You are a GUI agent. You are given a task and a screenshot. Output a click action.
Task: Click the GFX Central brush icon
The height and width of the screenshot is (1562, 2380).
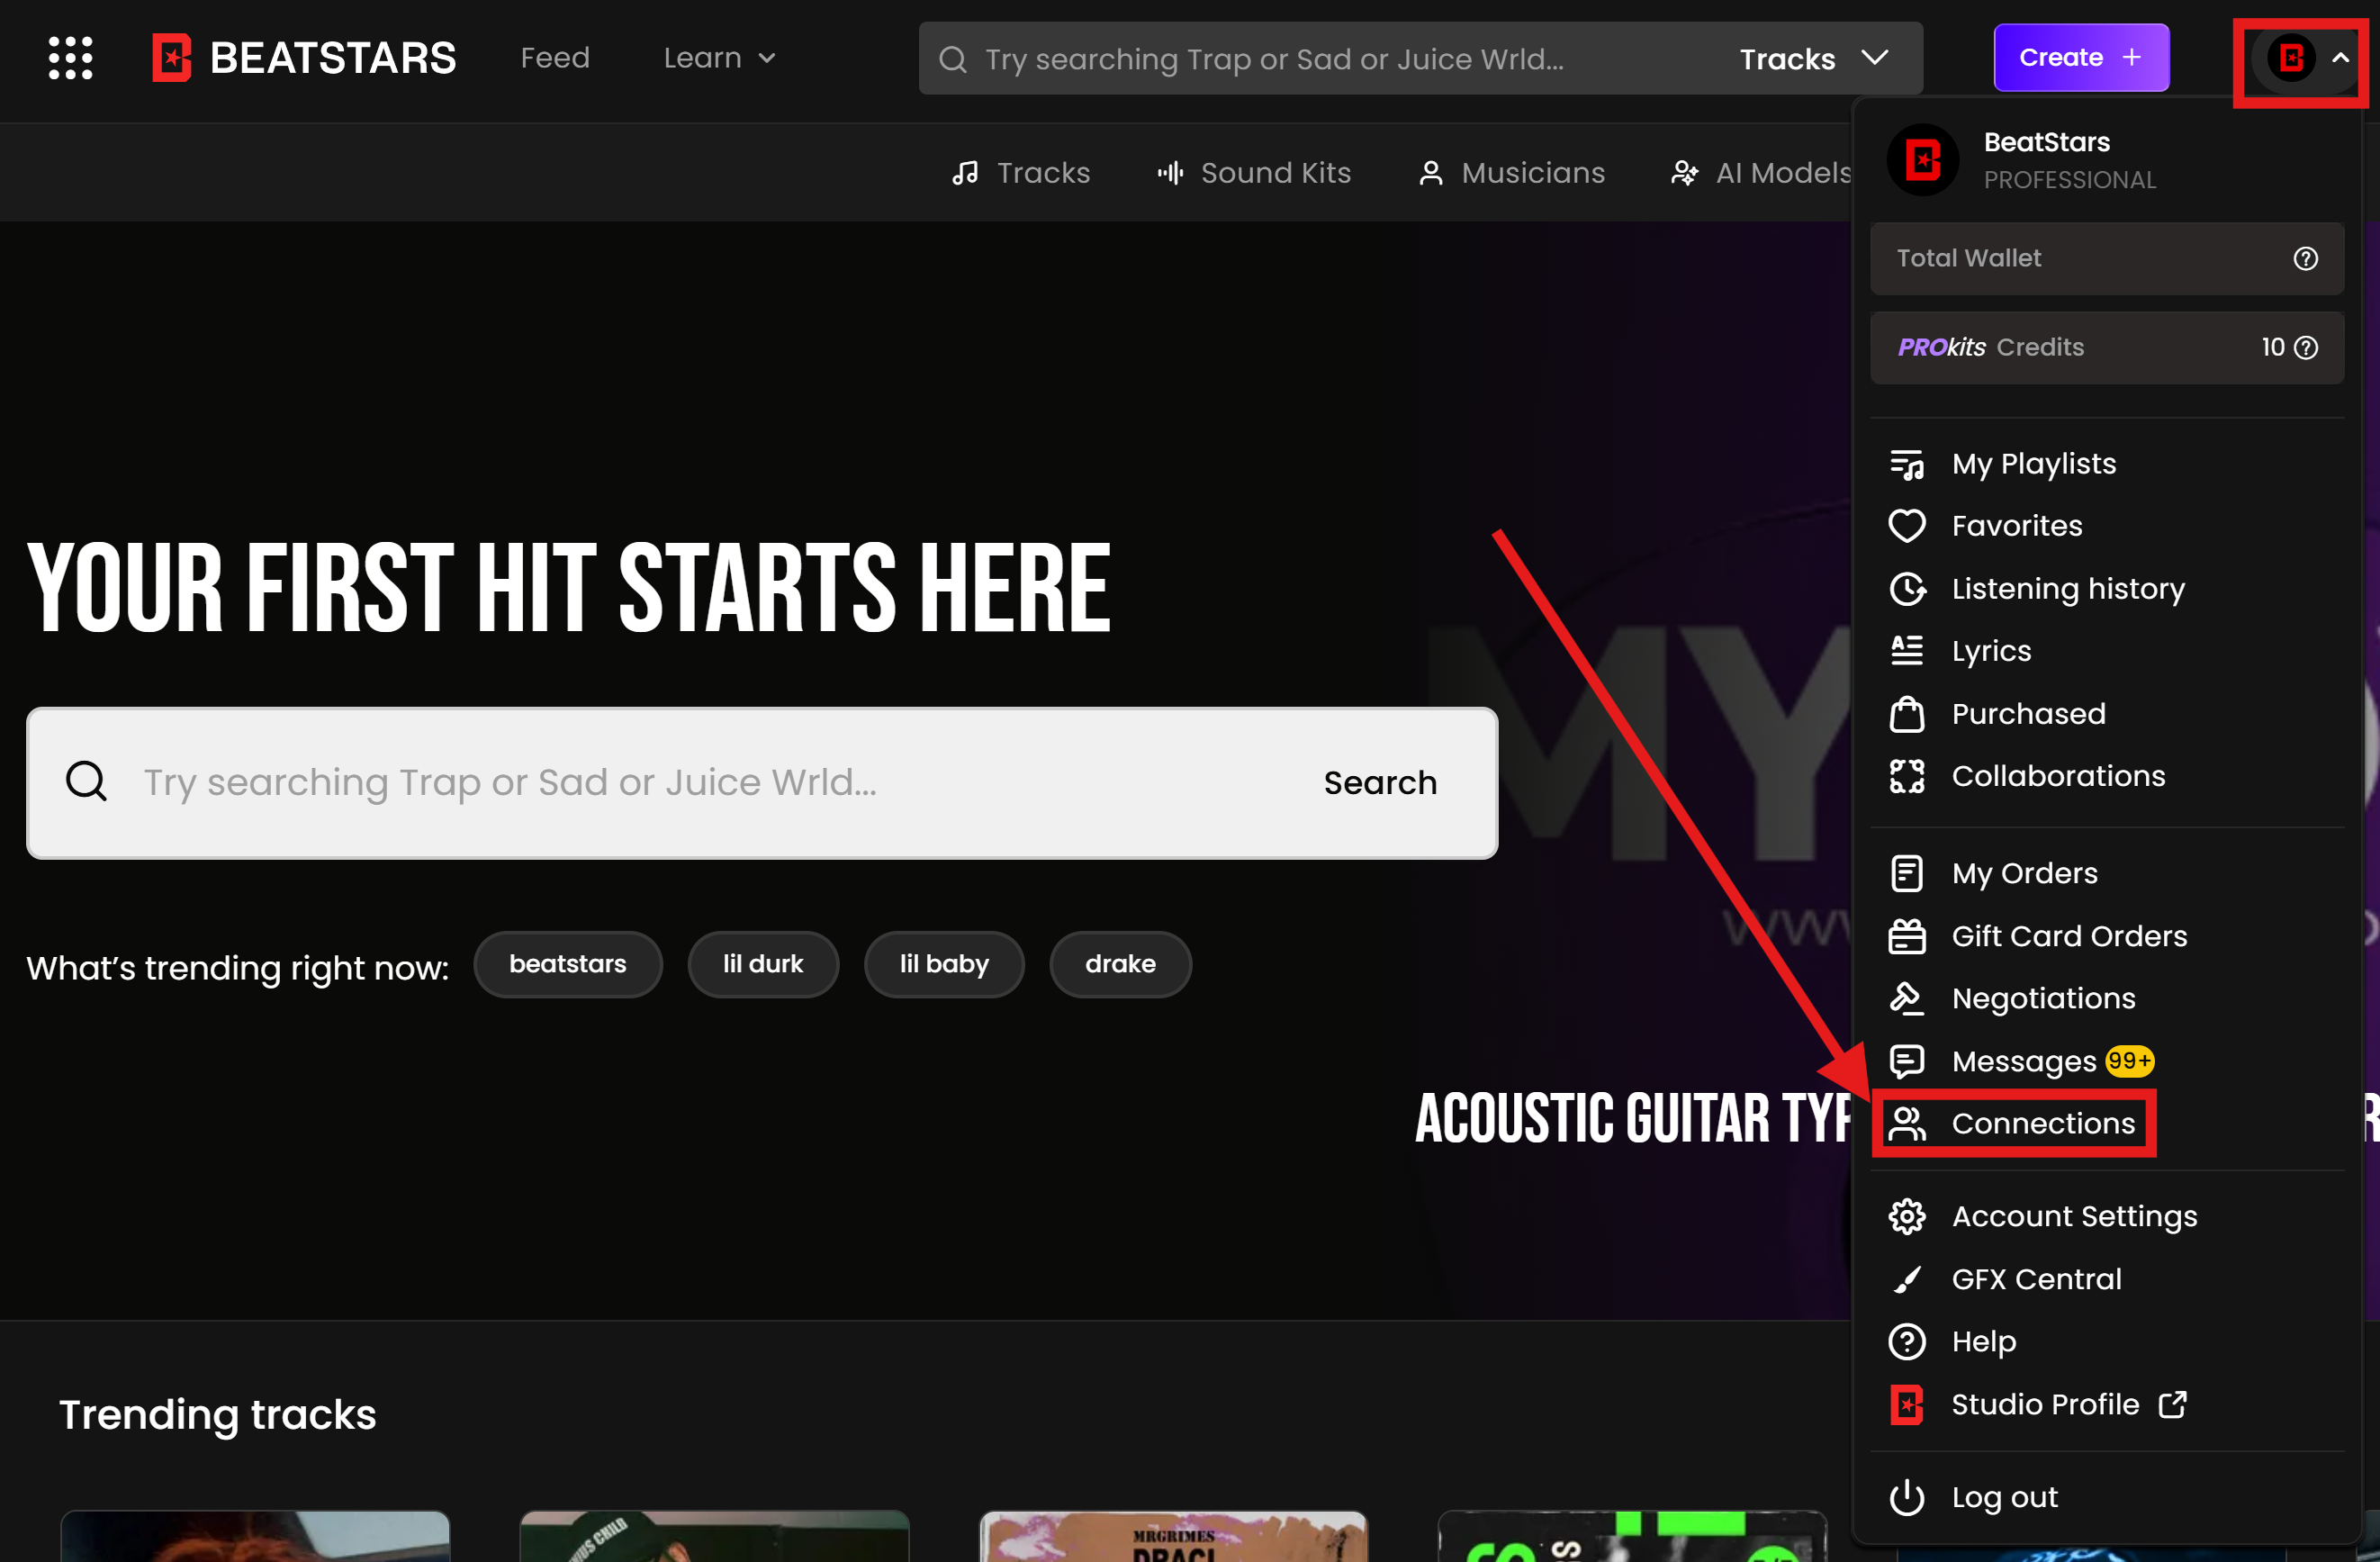pyautogui.click(x=1906, y=1279)
